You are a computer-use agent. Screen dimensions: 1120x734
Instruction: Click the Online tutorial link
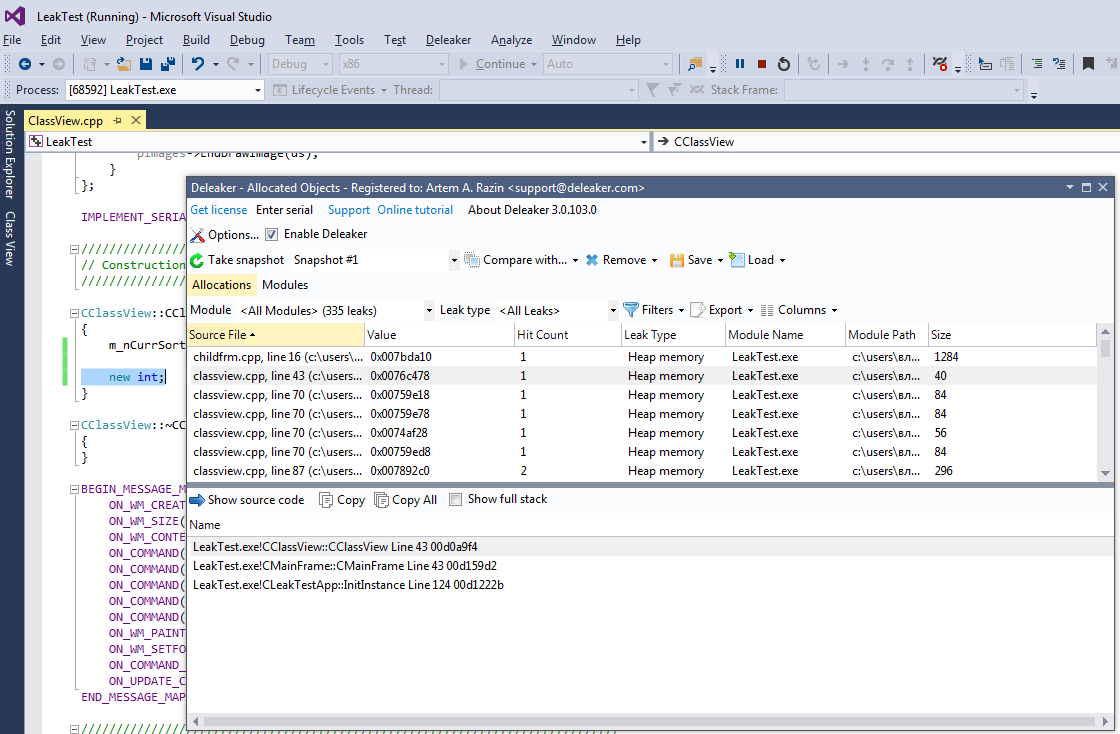pyautogui.click(x=414, y=210)
